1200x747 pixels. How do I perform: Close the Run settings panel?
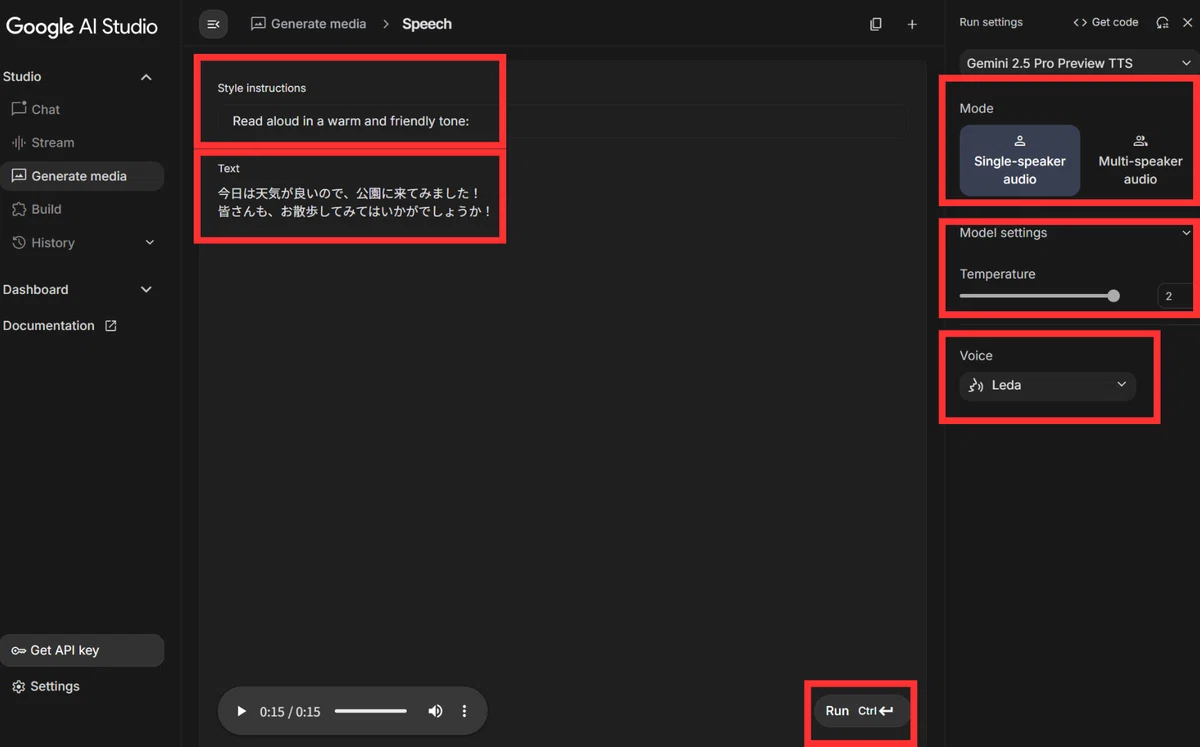(1188, 22)
